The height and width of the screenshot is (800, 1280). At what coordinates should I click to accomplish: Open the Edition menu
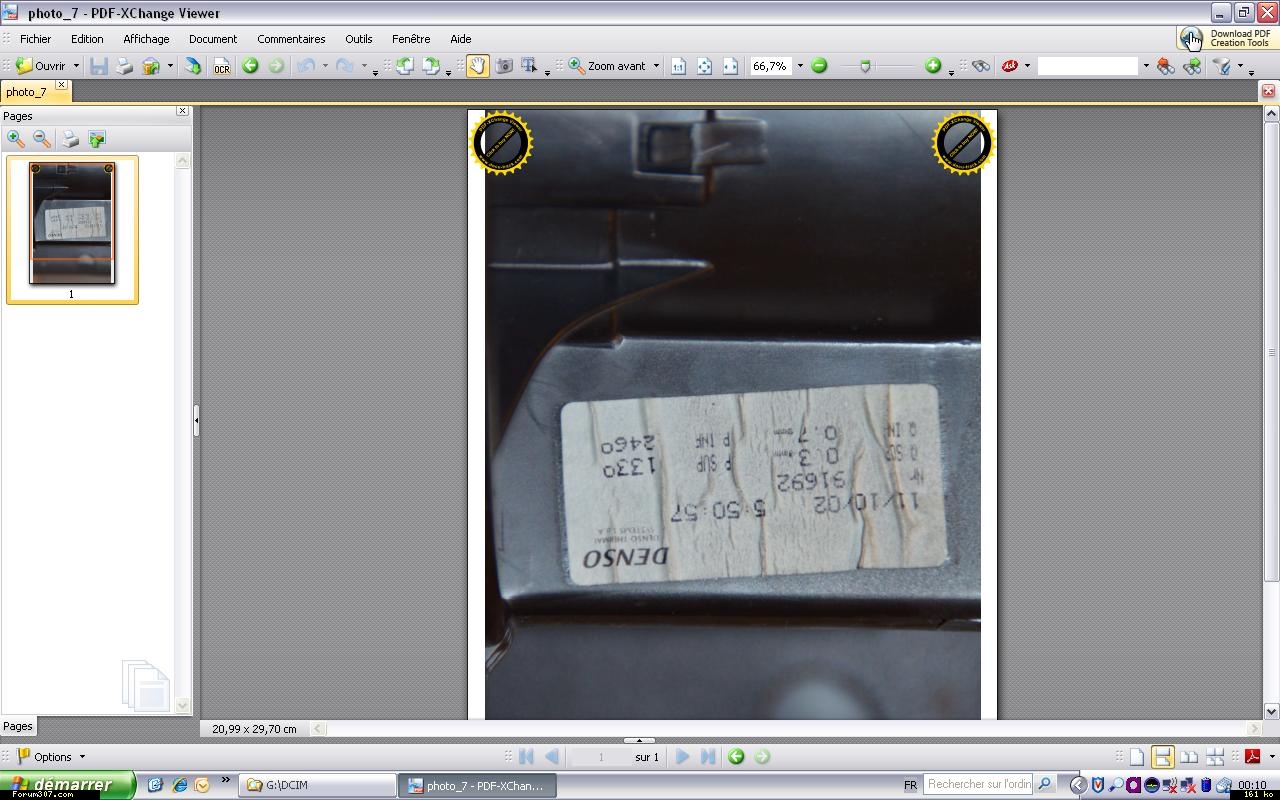(87, 39)
